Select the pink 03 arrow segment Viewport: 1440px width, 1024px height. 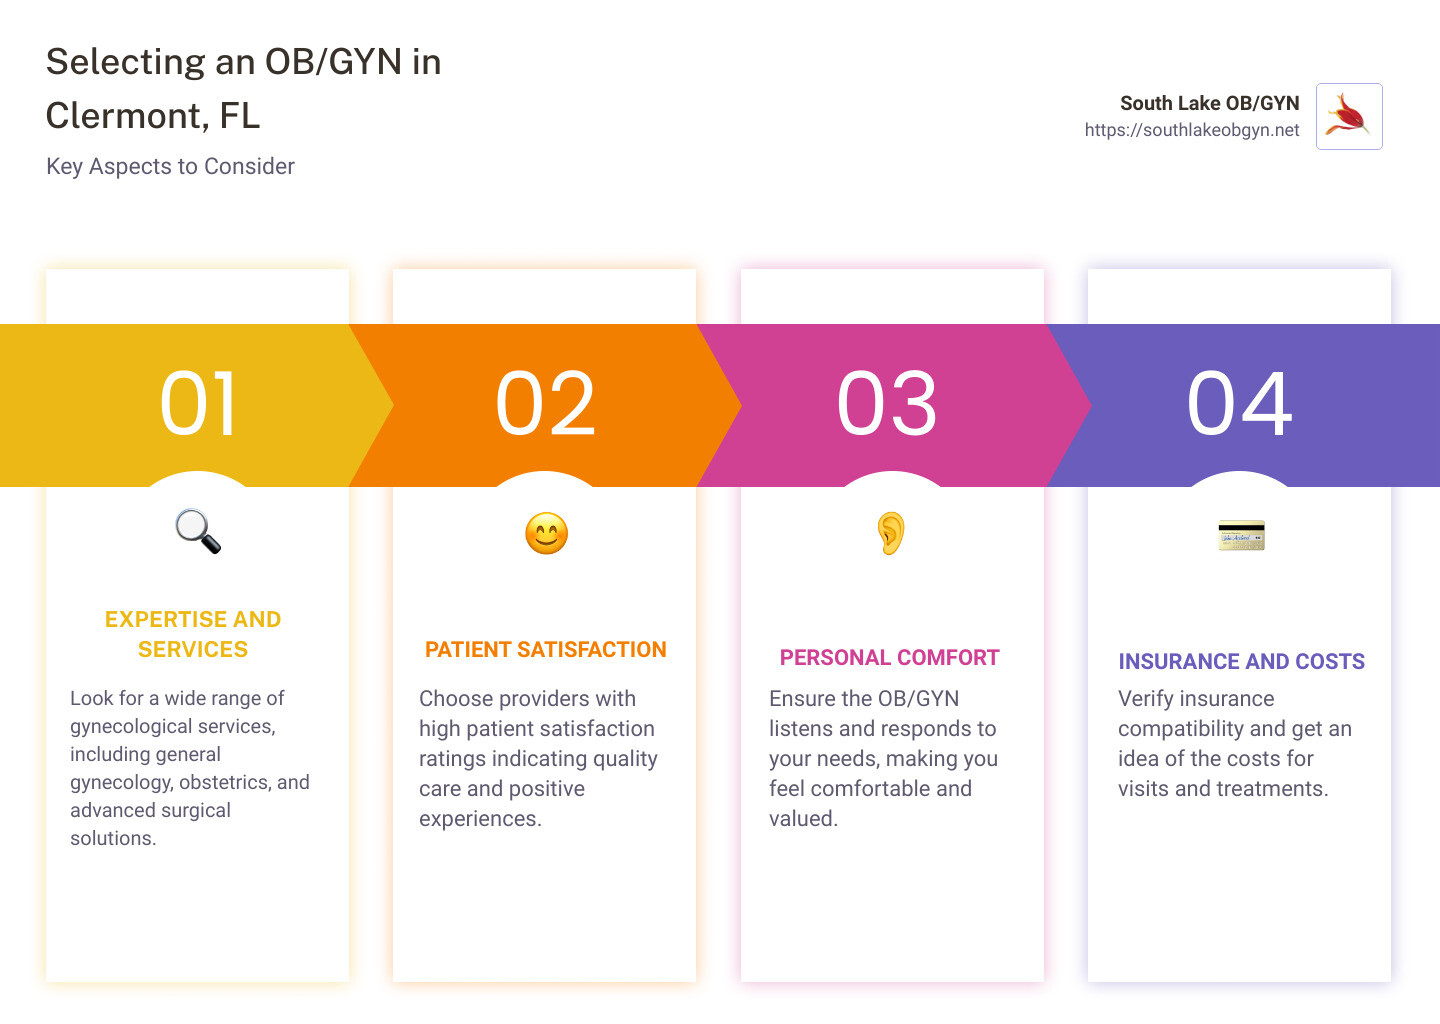click(887, 404)
